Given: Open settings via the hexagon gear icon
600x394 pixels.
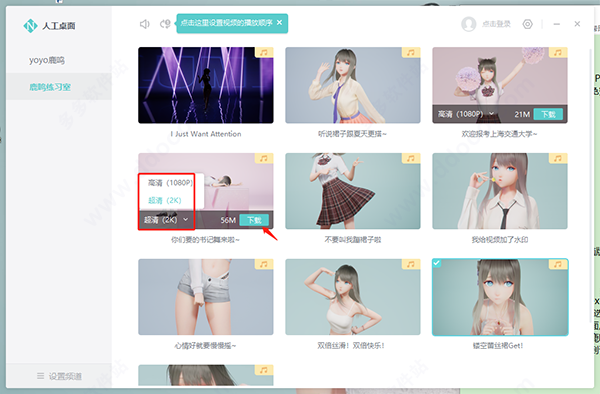Looking at the screenshot, I should coord(527,24).
